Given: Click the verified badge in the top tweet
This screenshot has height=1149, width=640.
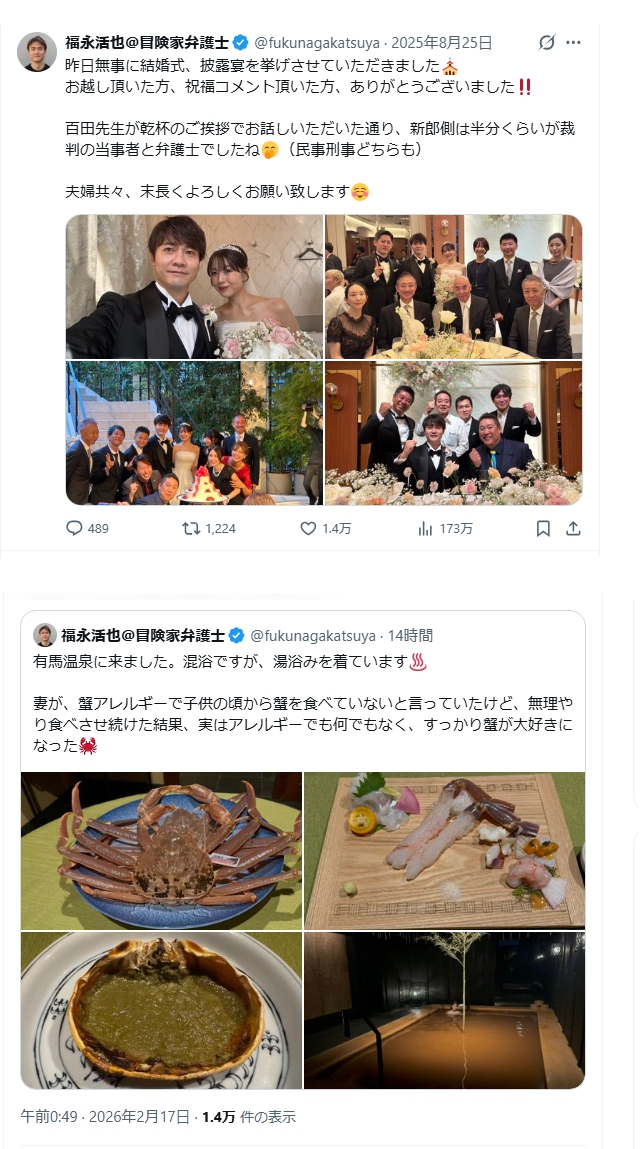Looking at the screenshot, I should coord(240,43).
